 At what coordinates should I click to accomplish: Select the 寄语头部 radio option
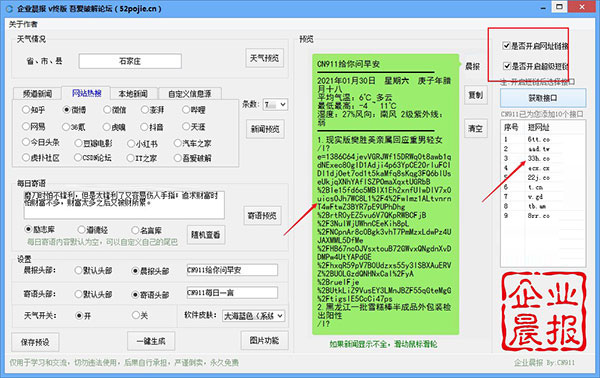click(150, 295)
